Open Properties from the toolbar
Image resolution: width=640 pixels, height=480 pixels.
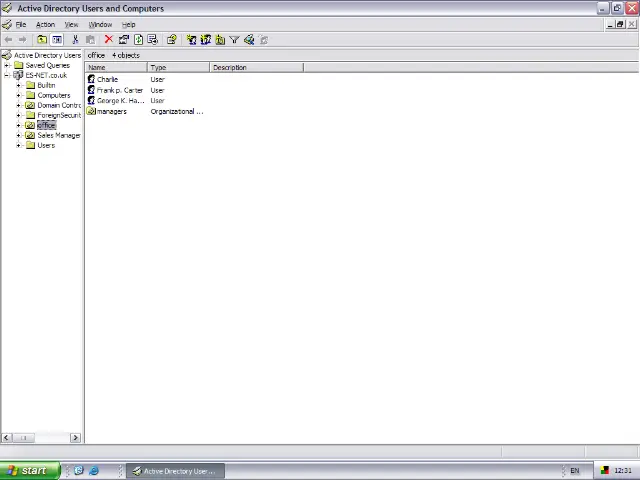pyautogui.click(x=124, y=40)
